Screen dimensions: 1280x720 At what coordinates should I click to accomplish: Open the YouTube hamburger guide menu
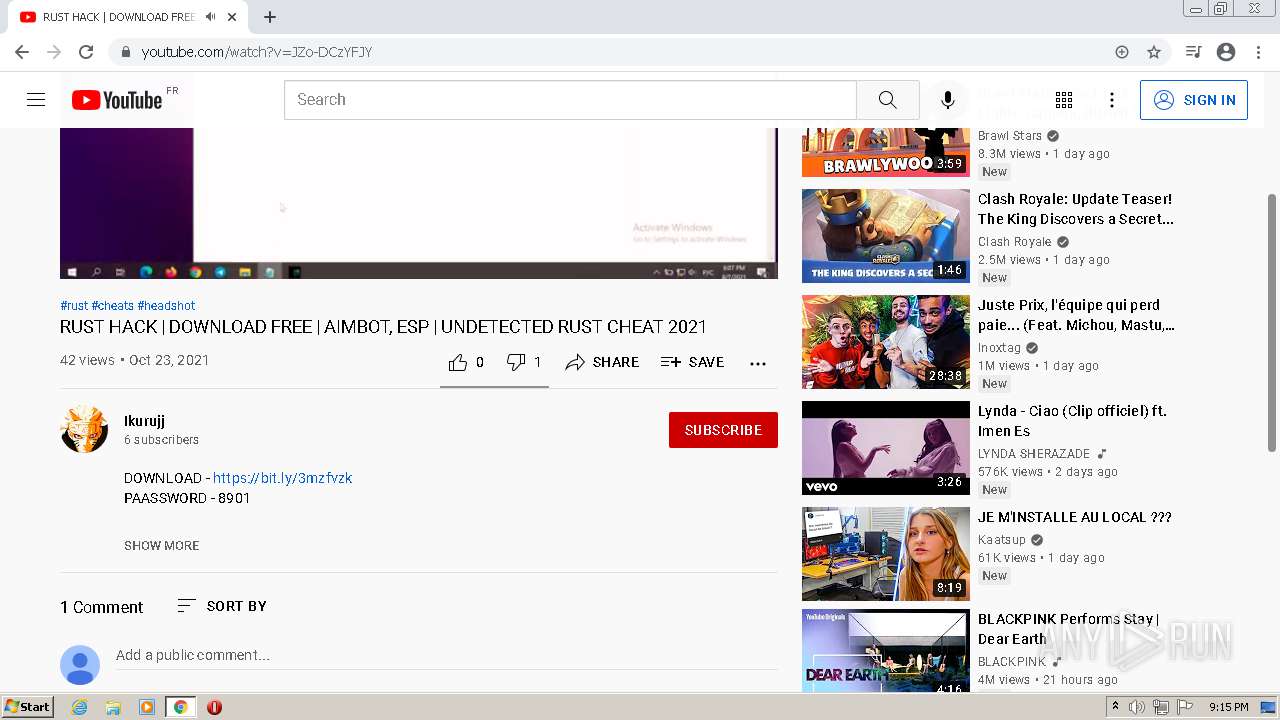point(36,100)
